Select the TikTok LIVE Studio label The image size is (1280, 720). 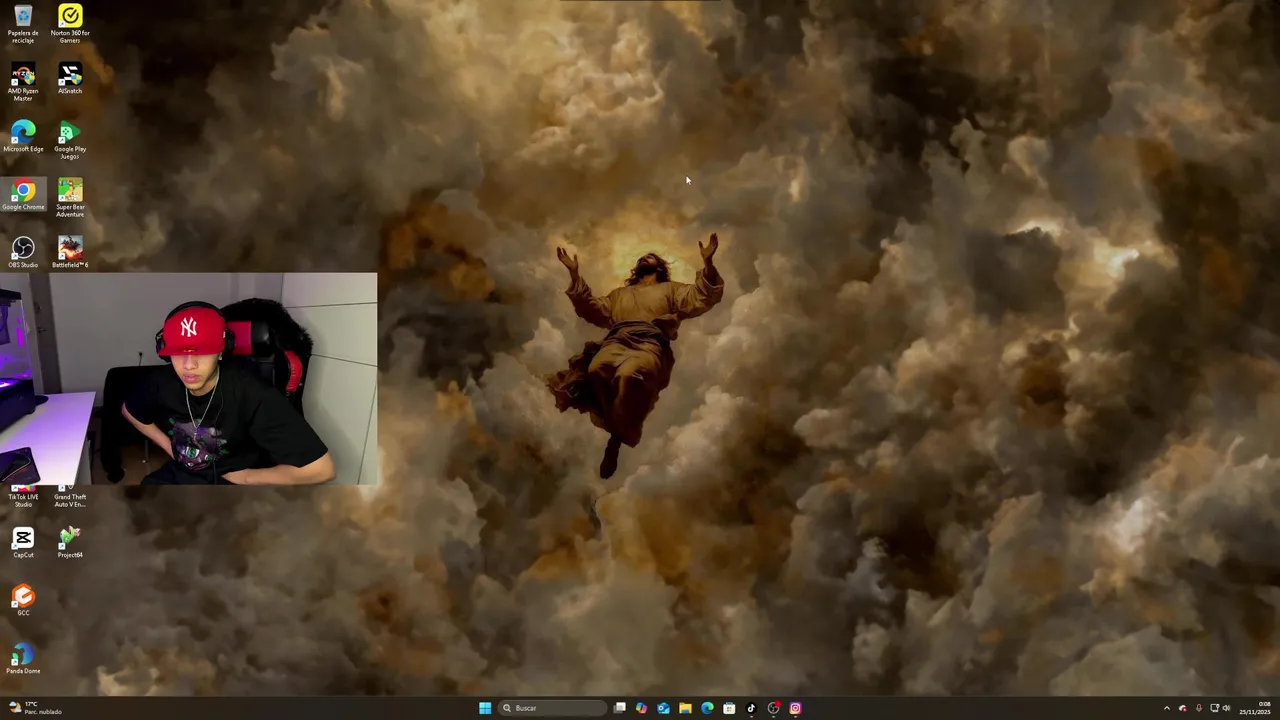[x=23, y=500]
